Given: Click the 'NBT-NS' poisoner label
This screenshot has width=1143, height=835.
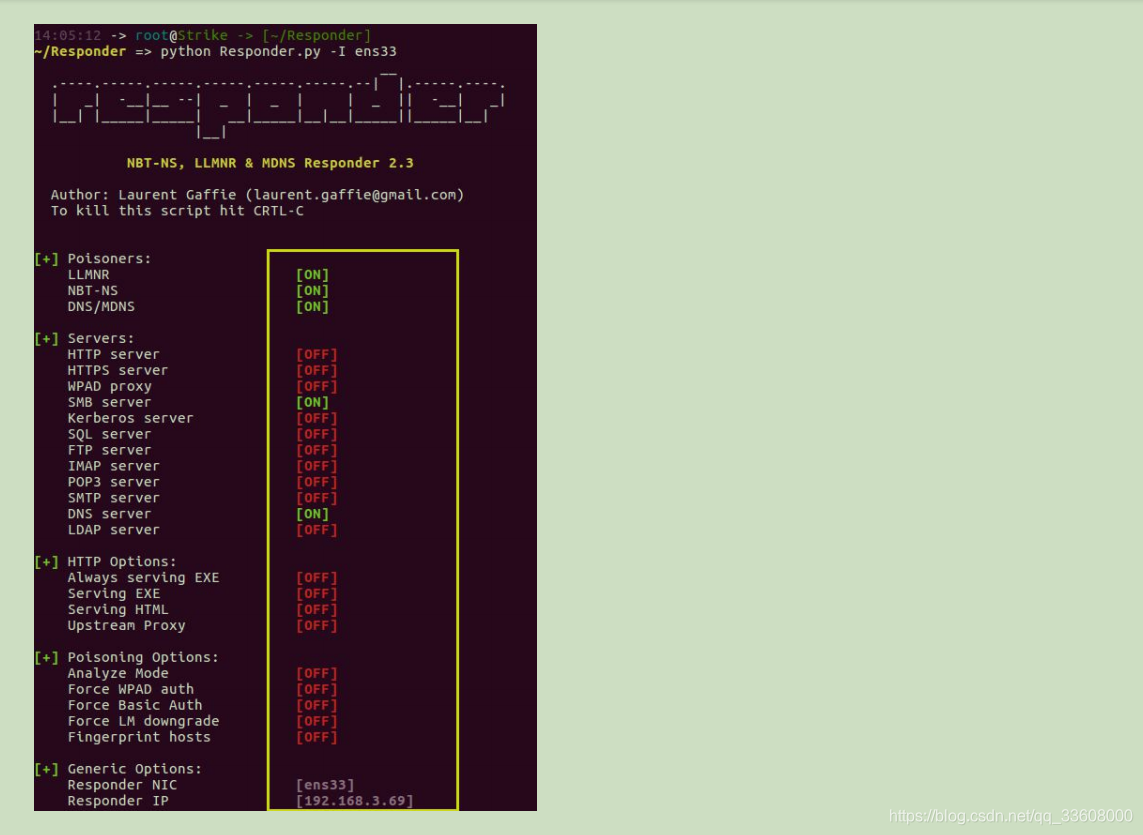Looking at the screenshot, I should click(x=93, y=291).
